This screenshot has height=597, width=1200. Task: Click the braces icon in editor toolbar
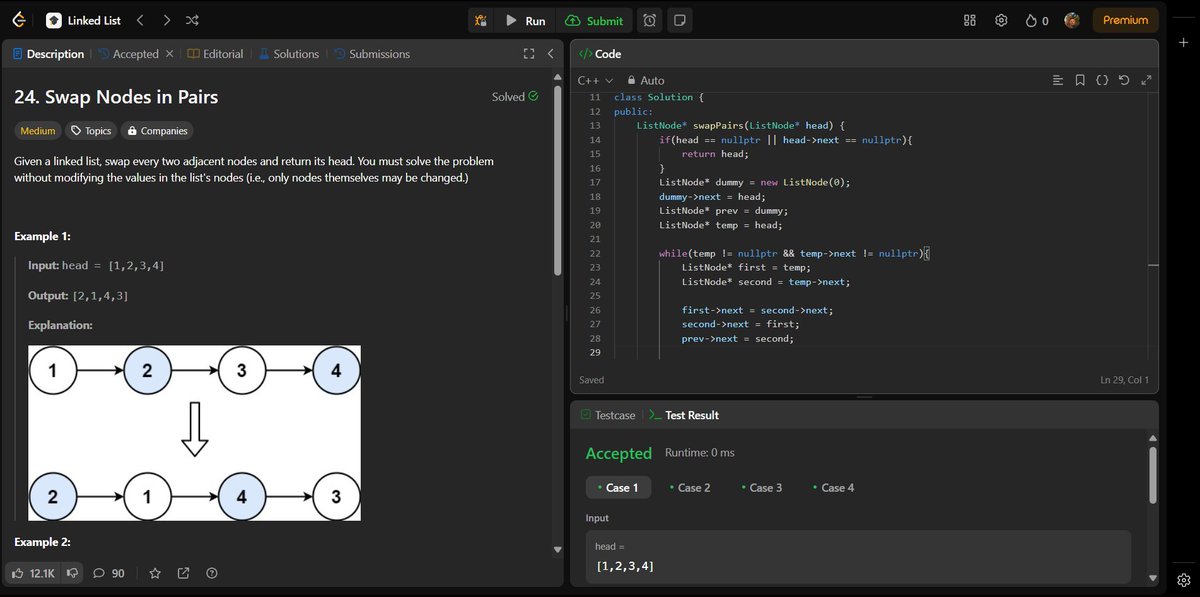tap(1102, 80)
